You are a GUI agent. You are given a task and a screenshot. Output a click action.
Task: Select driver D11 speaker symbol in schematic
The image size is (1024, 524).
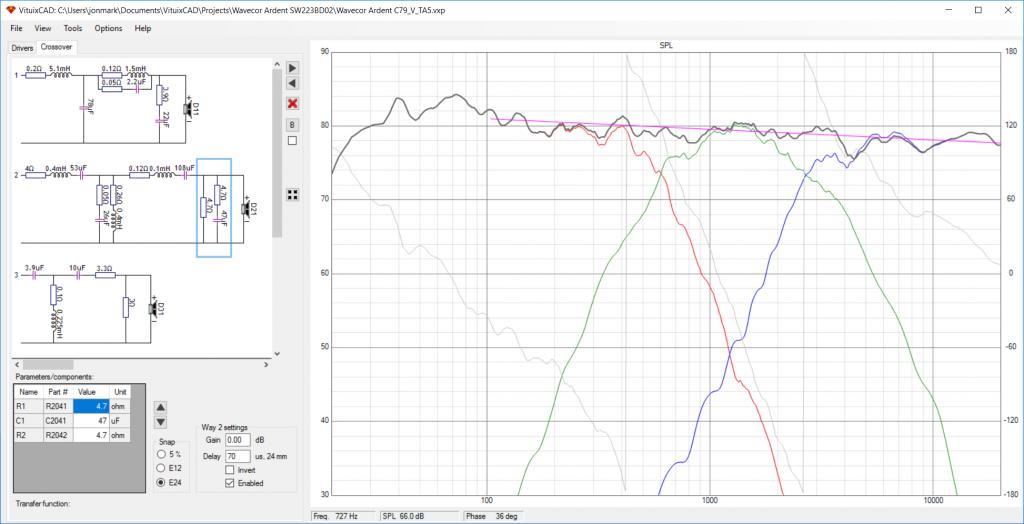[x=188, y=109]
